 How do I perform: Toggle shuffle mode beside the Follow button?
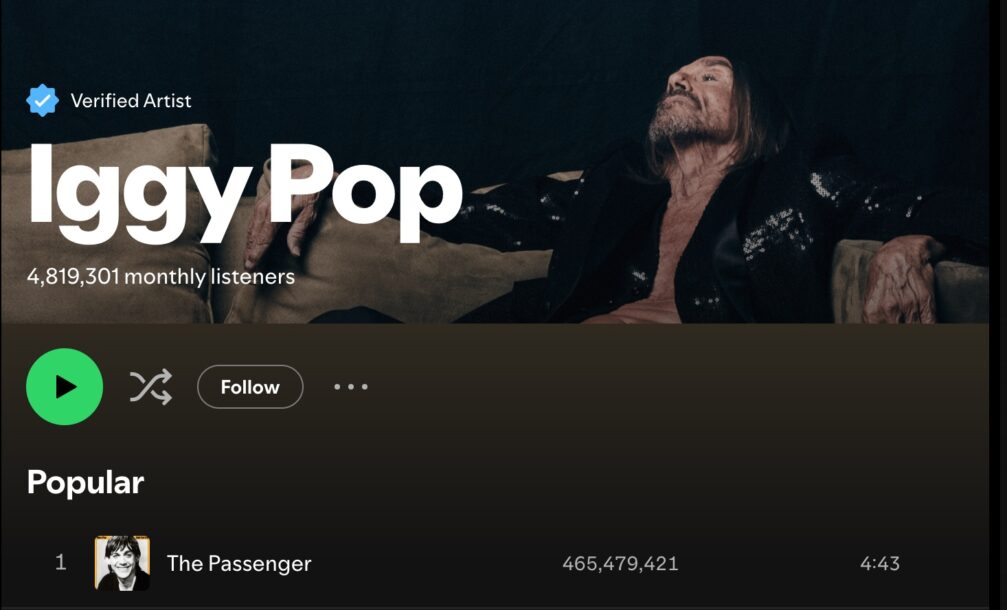151,387
